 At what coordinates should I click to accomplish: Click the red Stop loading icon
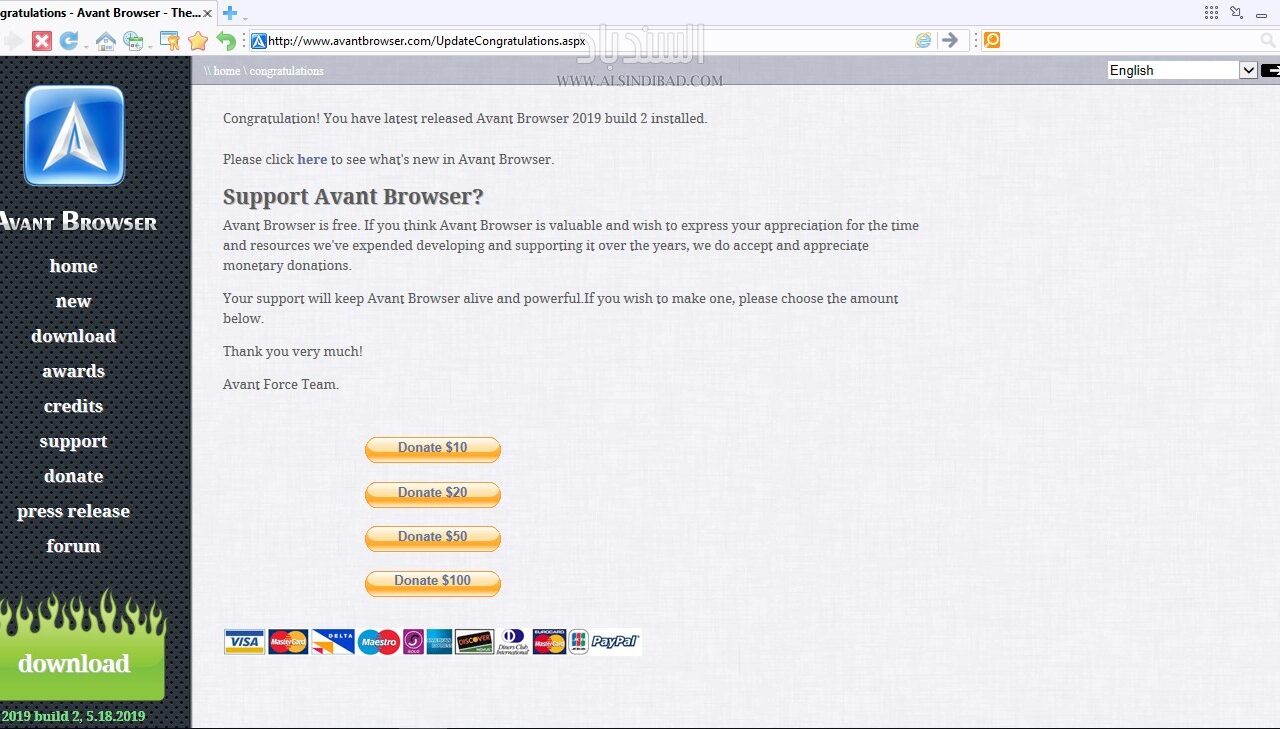pos(41,41)
